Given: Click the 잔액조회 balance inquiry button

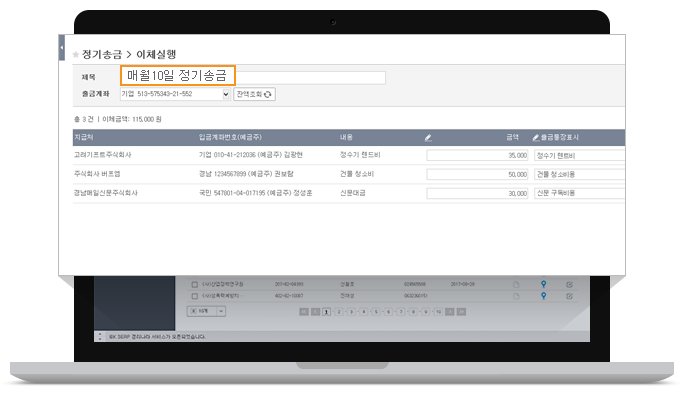Looking at the screenshot, I should point(254,94).
